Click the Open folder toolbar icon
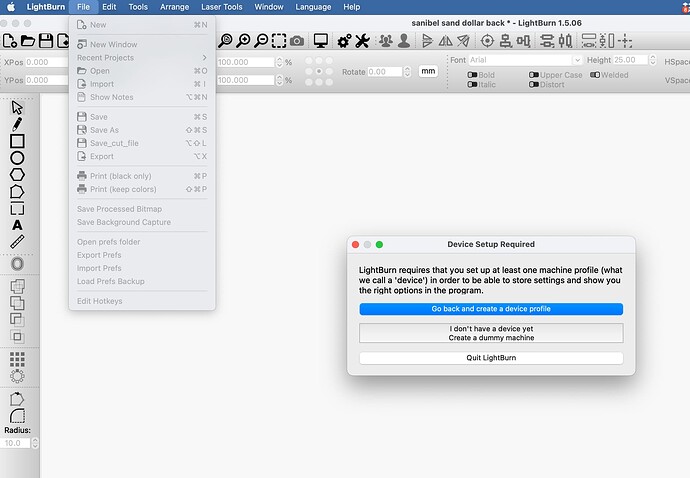This screenshot has width=690, height=478. 28,41
